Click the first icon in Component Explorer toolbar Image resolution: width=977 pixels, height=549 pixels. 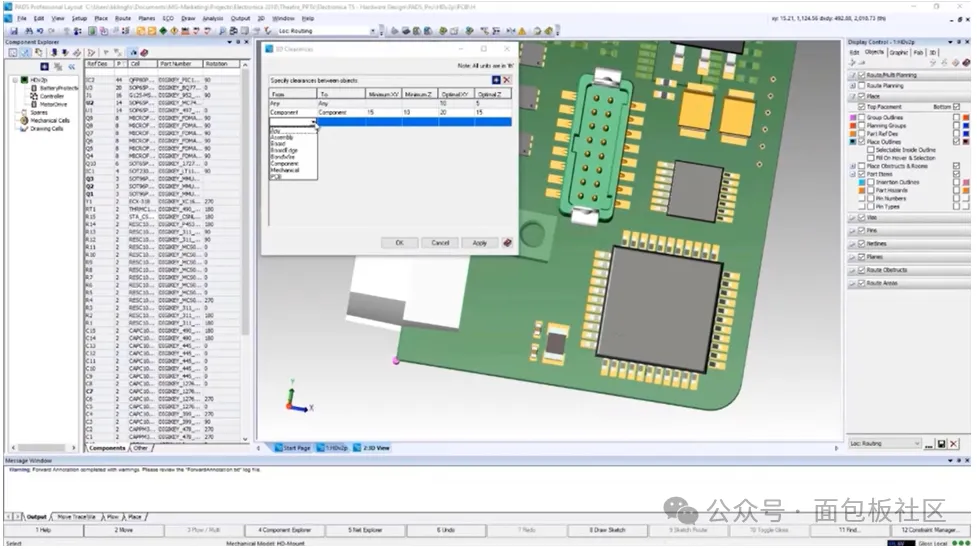point(13,53)
